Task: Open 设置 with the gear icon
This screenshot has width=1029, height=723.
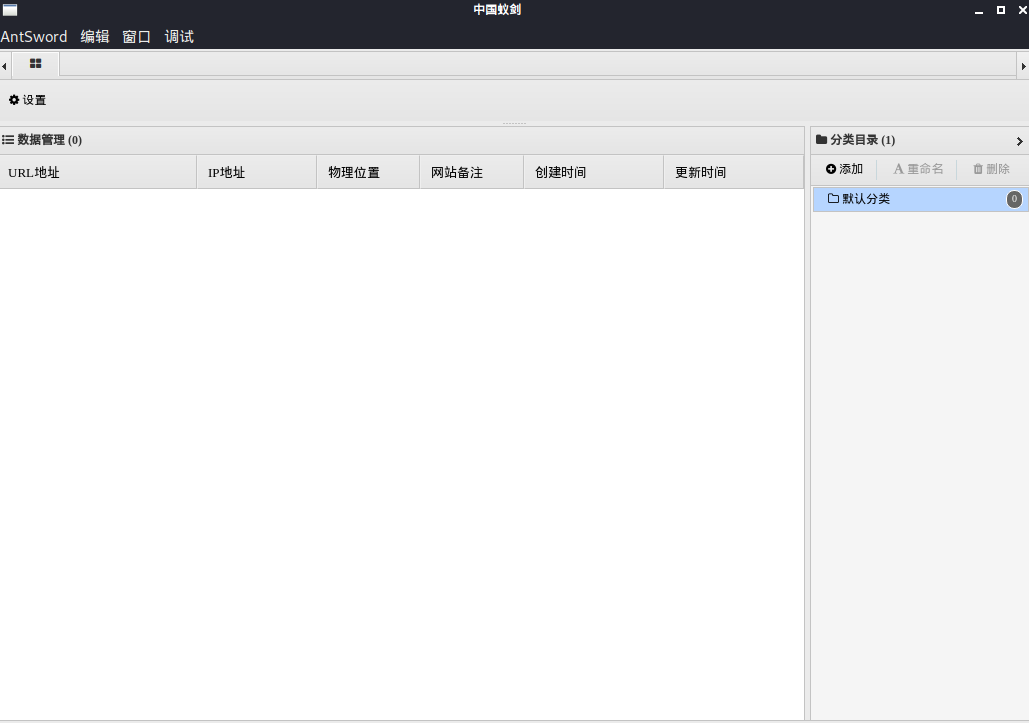Action: 28,100
